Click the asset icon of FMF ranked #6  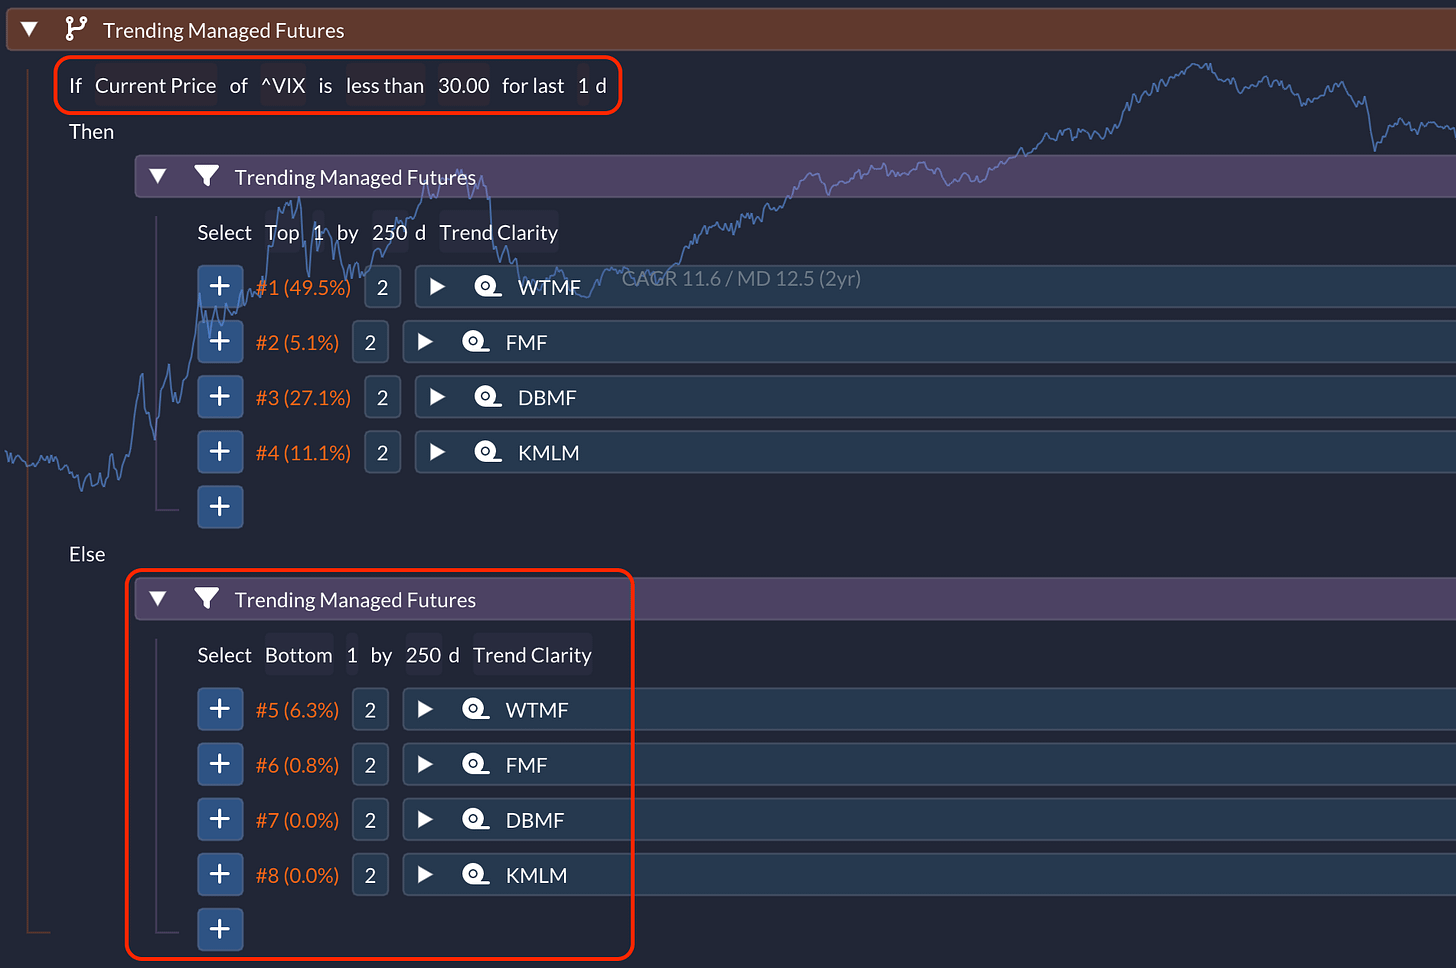point(475,765)
